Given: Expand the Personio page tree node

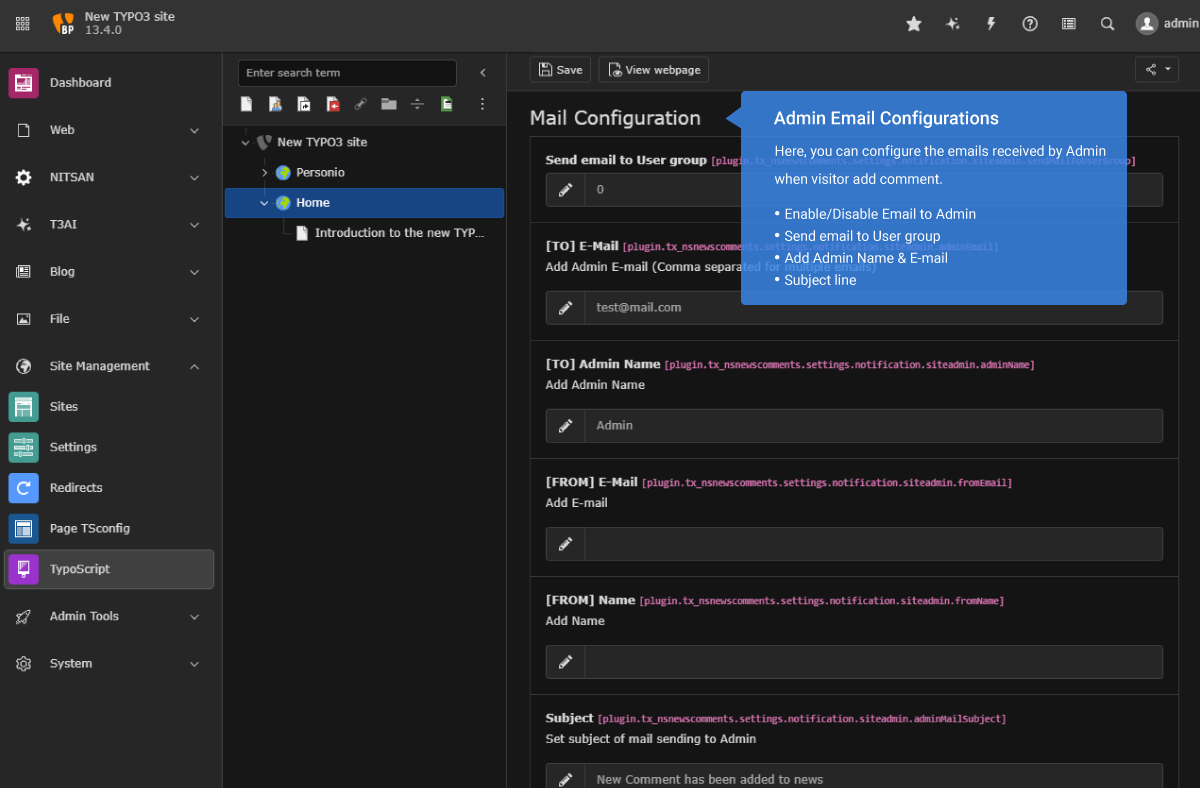Looking at the screenshot, I should click(x=265, y=173).
